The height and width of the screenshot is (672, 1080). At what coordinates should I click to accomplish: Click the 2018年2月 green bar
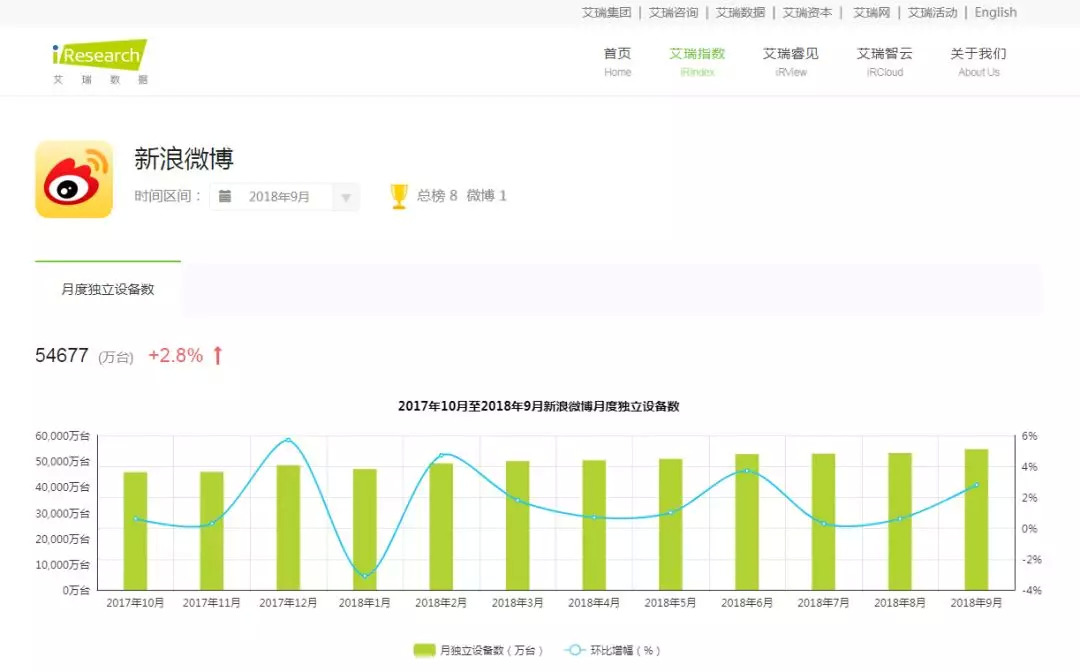click(441, 527)
